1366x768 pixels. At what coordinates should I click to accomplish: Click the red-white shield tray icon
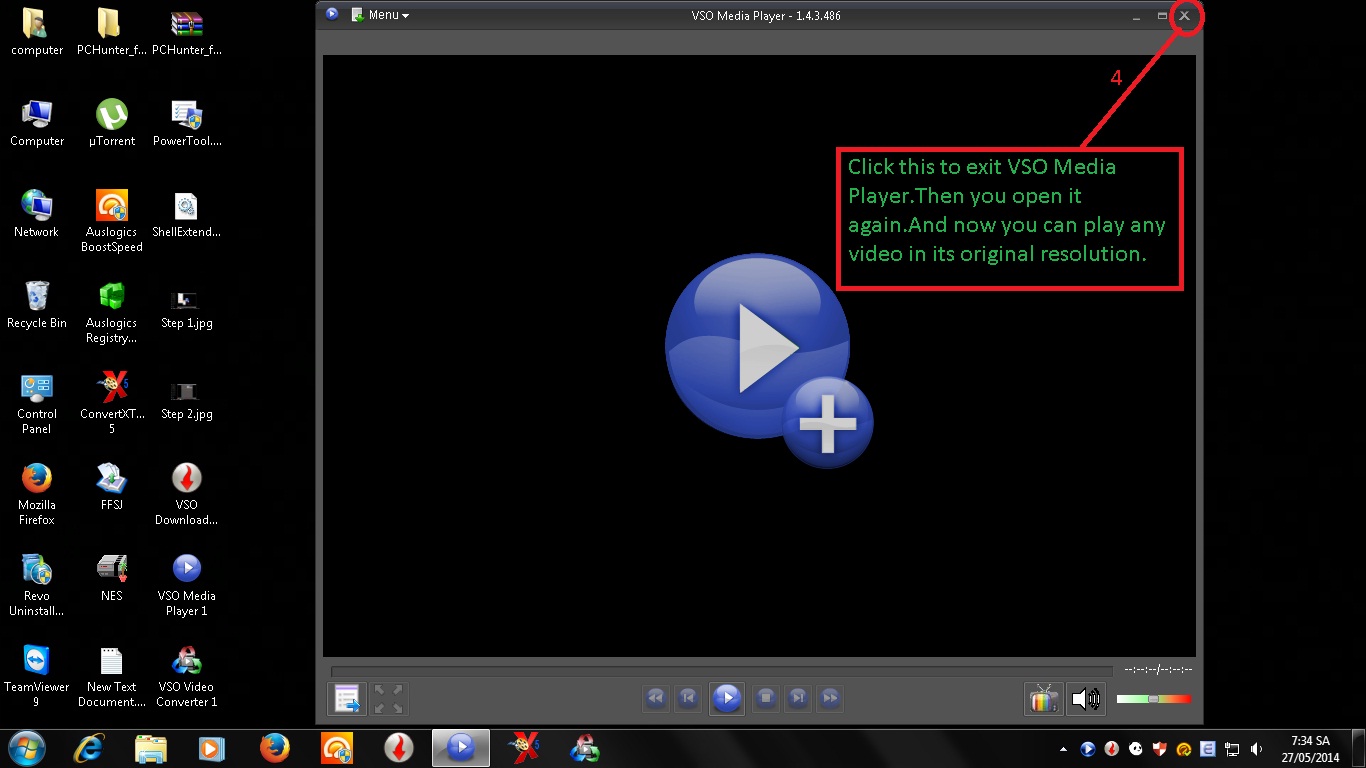click(x=1160, y=749)
